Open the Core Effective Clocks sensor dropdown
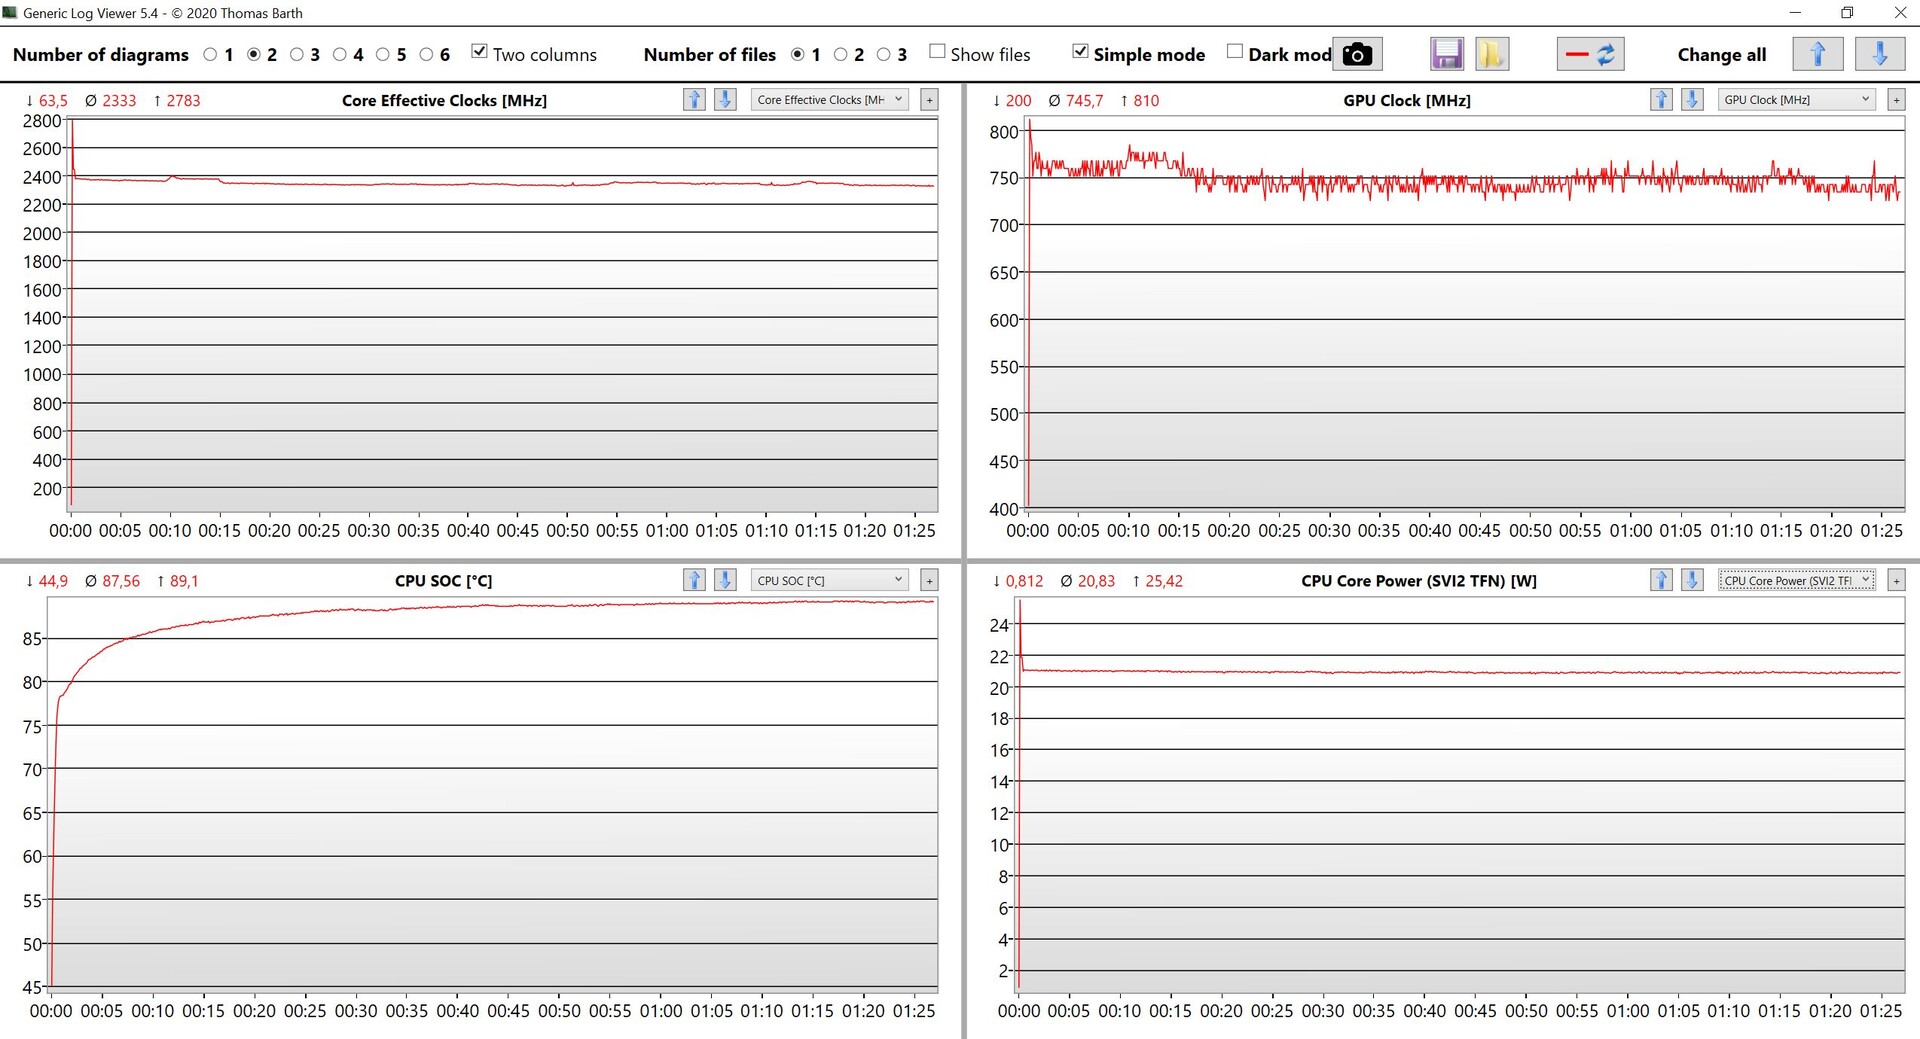 point(830,99)
